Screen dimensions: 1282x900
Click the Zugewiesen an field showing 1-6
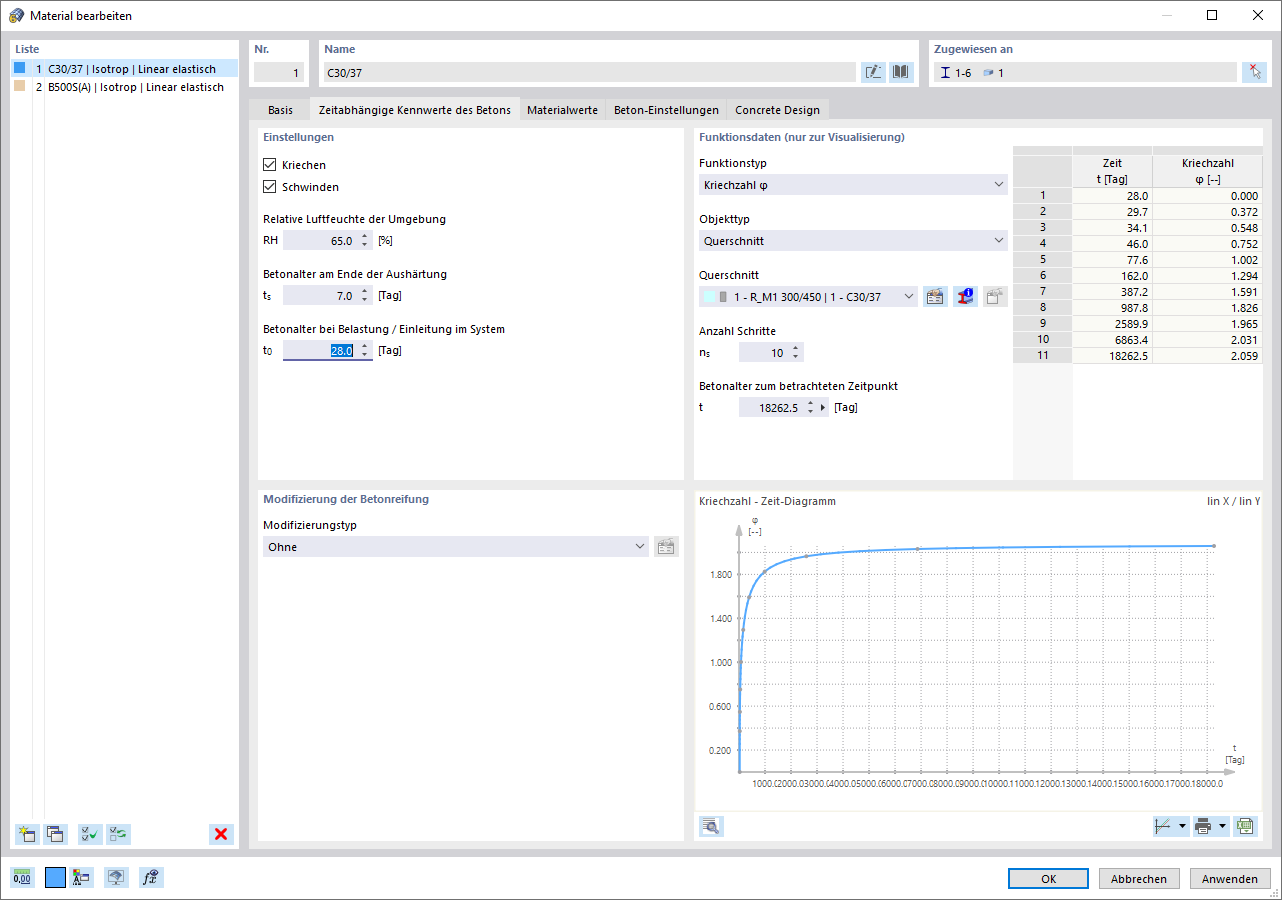(1085, 72)
